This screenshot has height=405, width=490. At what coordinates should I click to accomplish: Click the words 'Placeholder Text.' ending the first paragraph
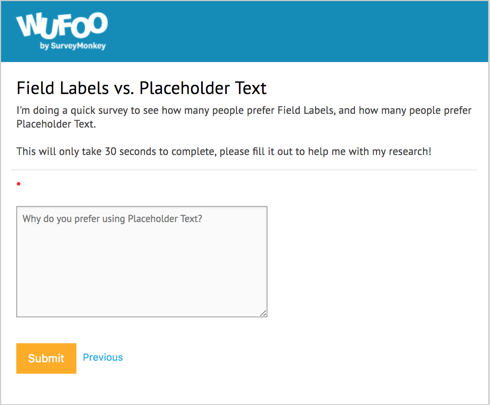point(56,124)
